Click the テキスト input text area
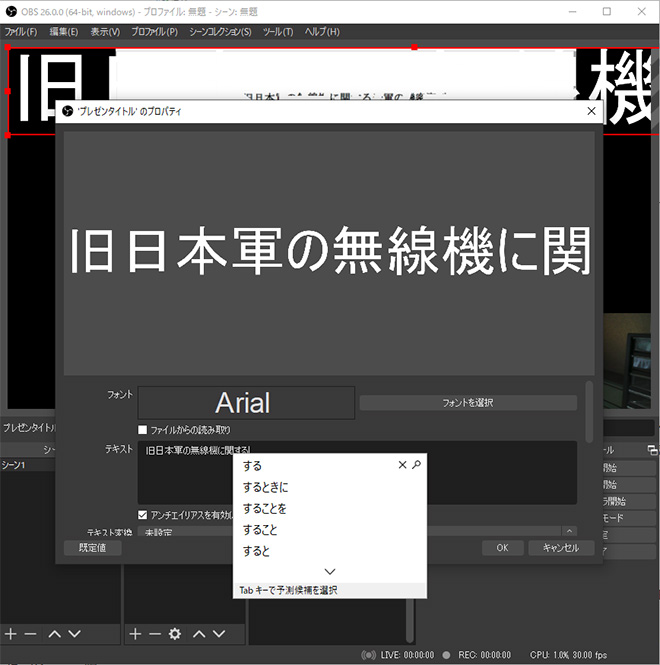Image resolution: width=660 pixels, height=665 pixels. pyautogui.click(x=357, y=472)
